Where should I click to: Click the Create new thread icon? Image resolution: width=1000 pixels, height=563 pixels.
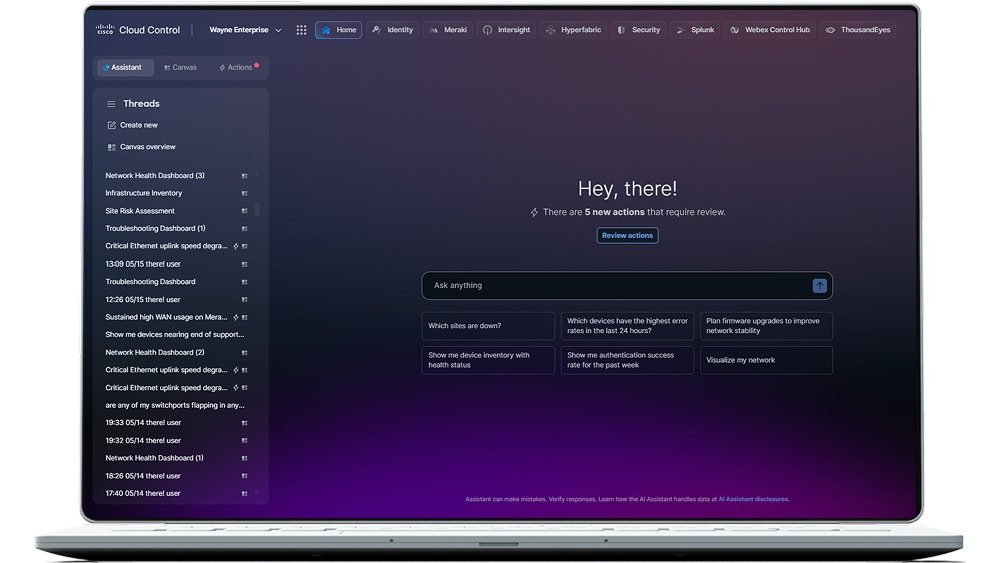coord(112,125)
